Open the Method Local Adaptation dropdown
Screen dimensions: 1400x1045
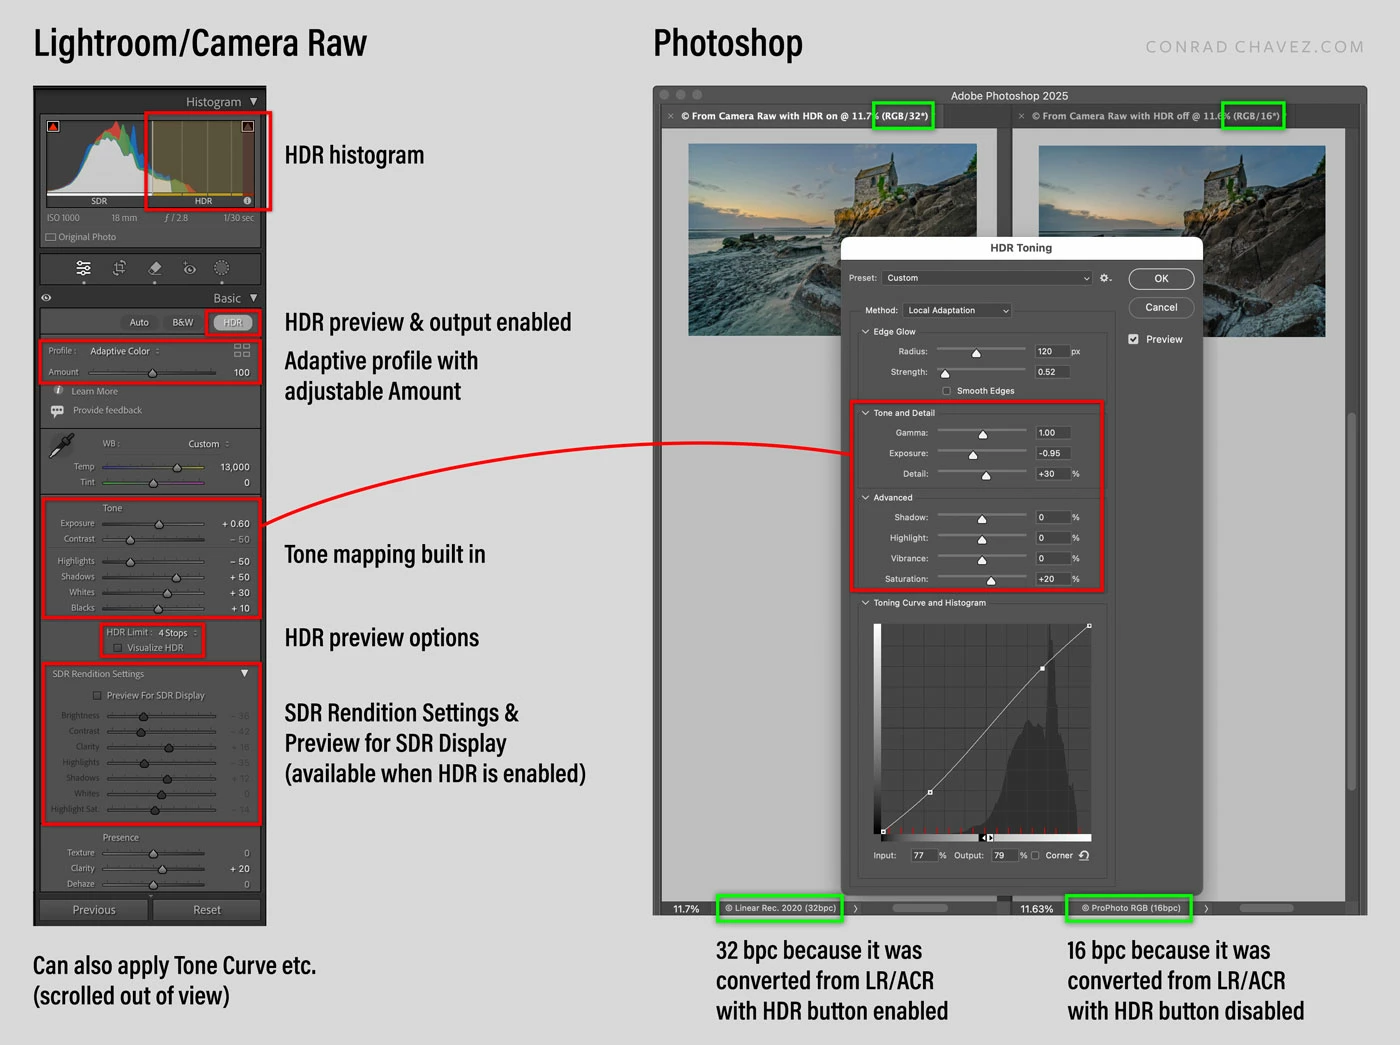(958, 311)
